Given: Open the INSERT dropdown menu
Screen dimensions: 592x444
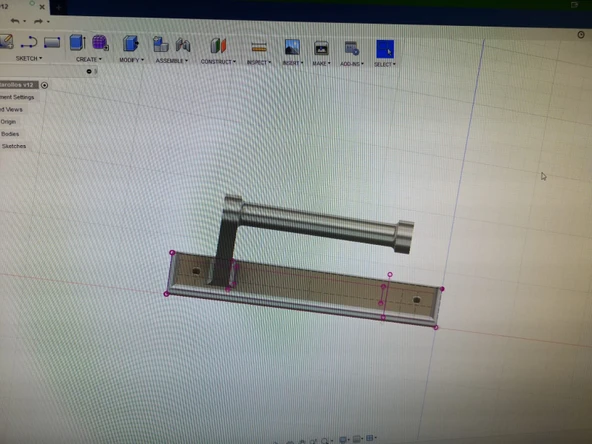Looking at the screenshot, I should pos(293,63).
